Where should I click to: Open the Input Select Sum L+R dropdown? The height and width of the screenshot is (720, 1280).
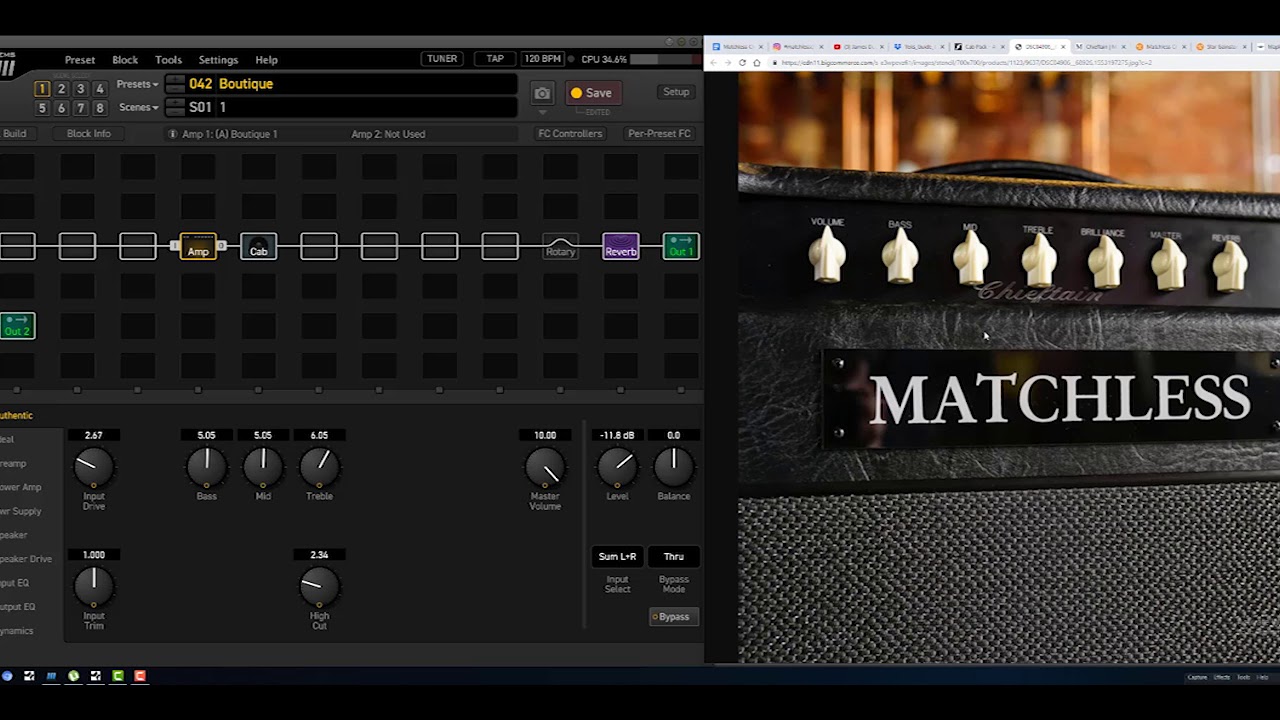[x=617, y=557]
